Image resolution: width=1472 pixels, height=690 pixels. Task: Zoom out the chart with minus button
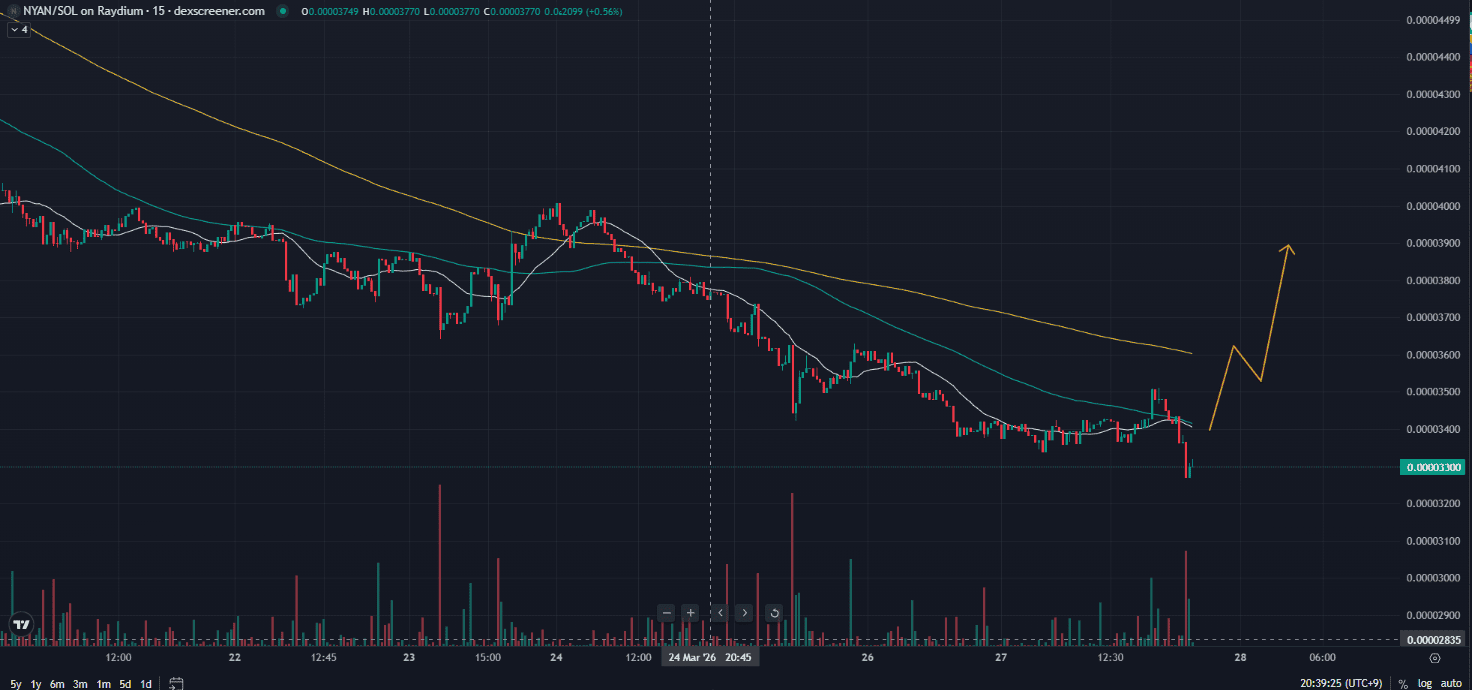[666, 612]
